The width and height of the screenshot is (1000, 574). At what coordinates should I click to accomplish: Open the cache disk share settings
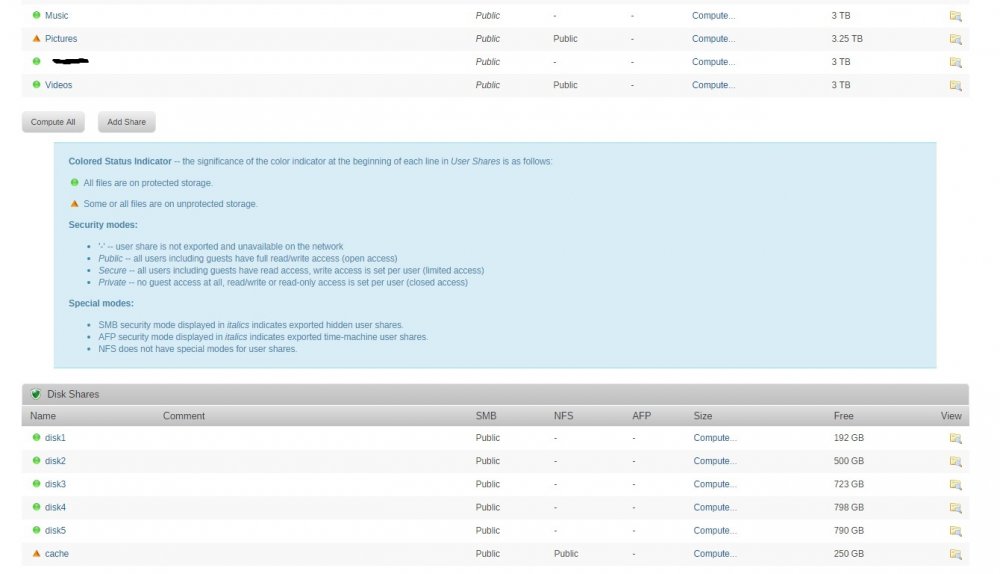pyautogui.click(x=56, y=554)
